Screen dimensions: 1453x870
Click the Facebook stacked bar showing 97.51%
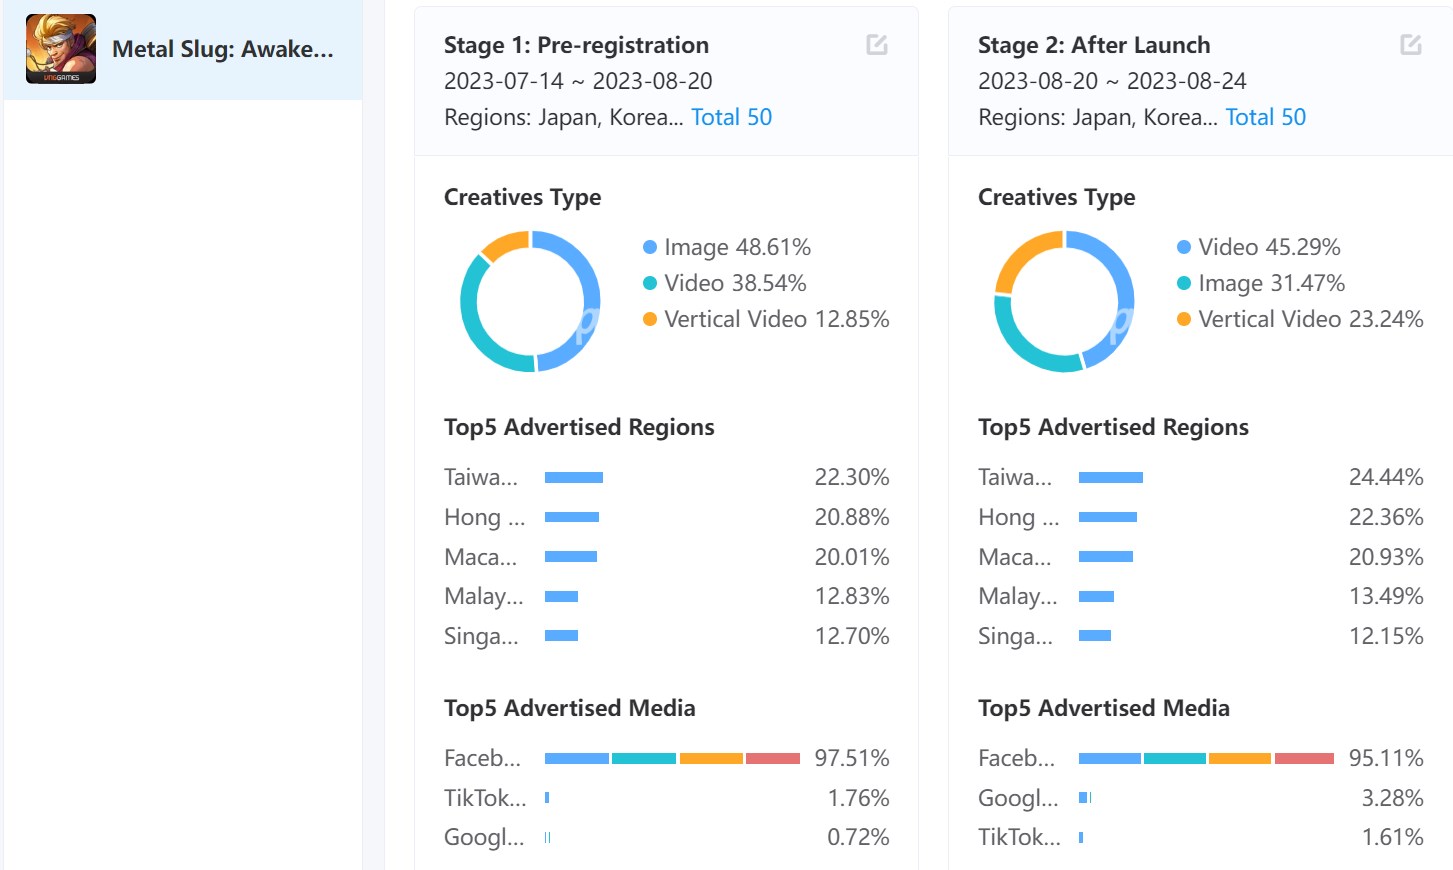pos(672,758)
